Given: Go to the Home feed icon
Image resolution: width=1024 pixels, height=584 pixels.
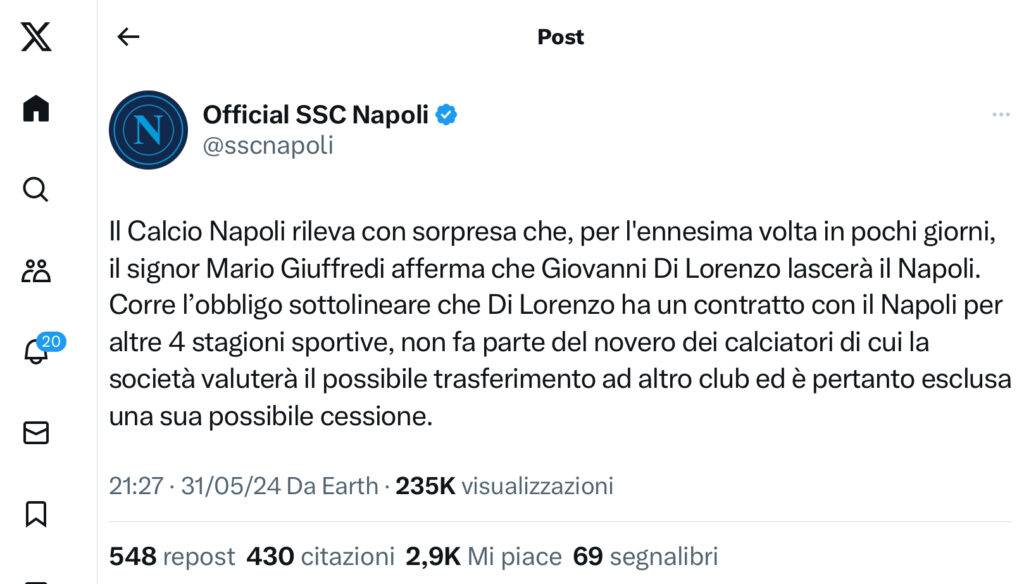Looking at the screenshot, I should click(x=36, y=108).
